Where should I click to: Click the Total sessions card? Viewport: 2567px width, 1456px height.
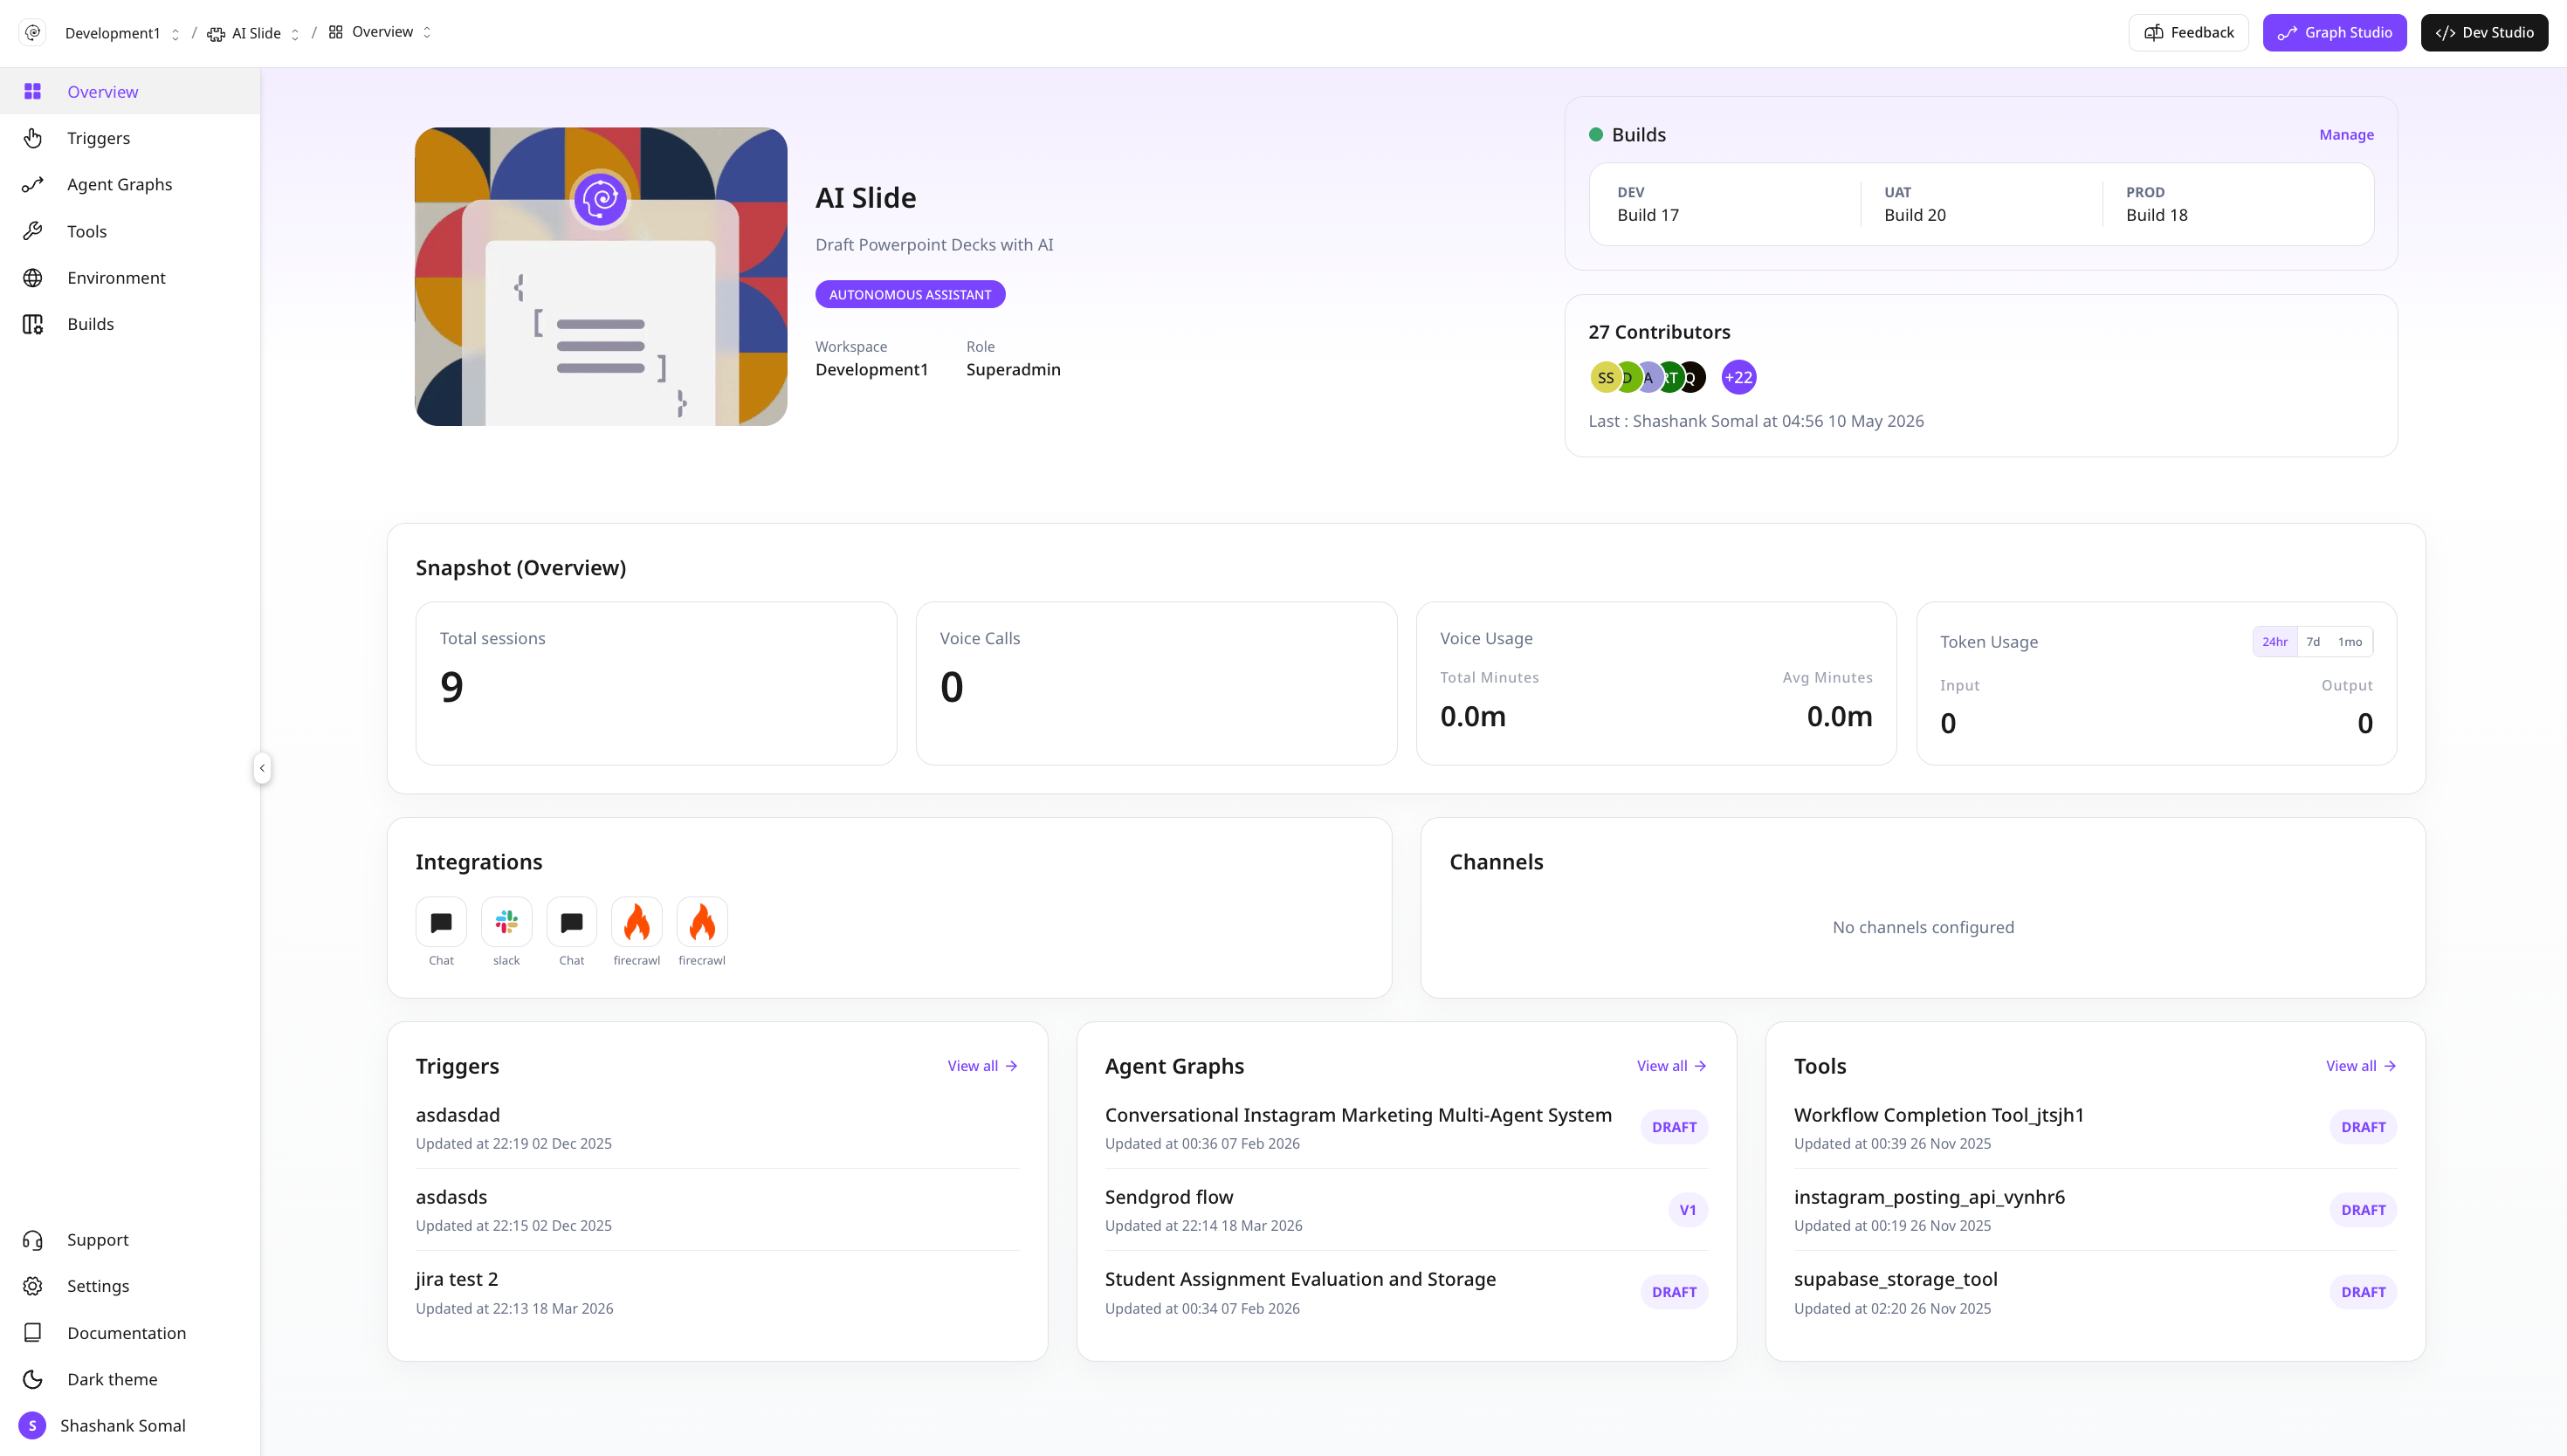coord(656,683)
